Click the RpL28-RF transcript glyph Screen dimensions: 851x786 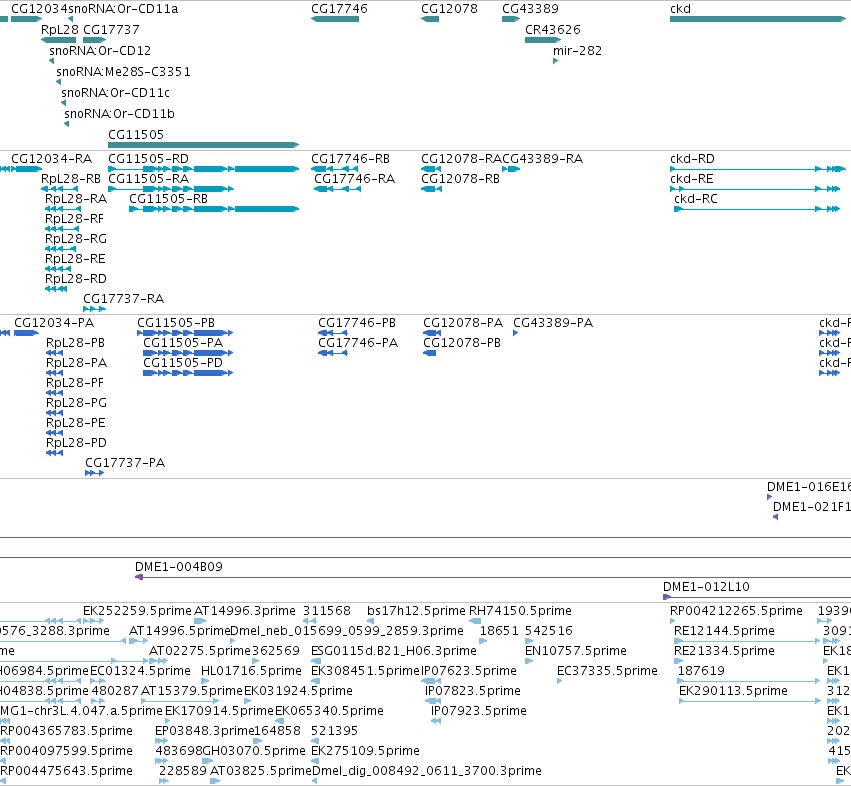[62, 229]
